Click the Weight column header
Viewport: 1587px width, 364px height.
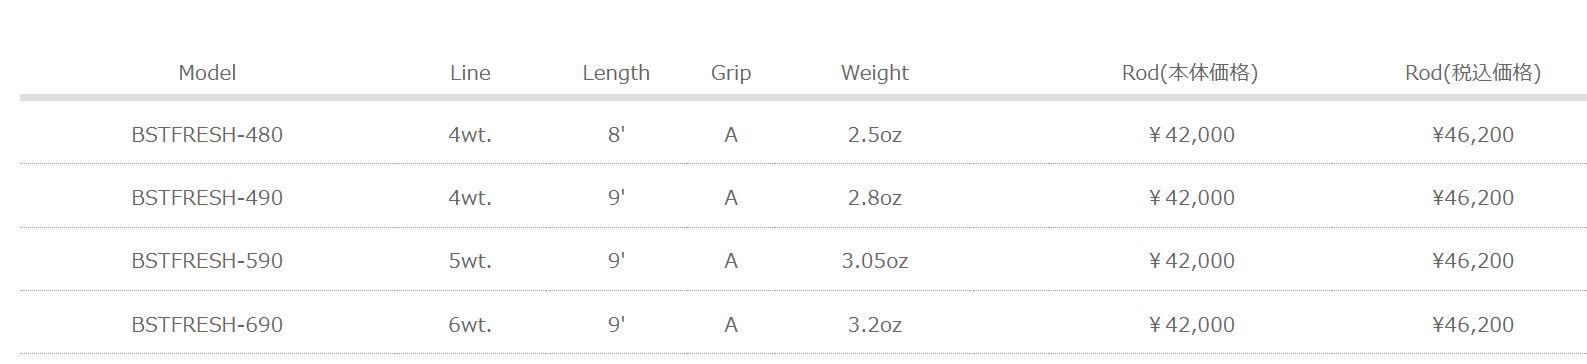(x=875, y=73)
